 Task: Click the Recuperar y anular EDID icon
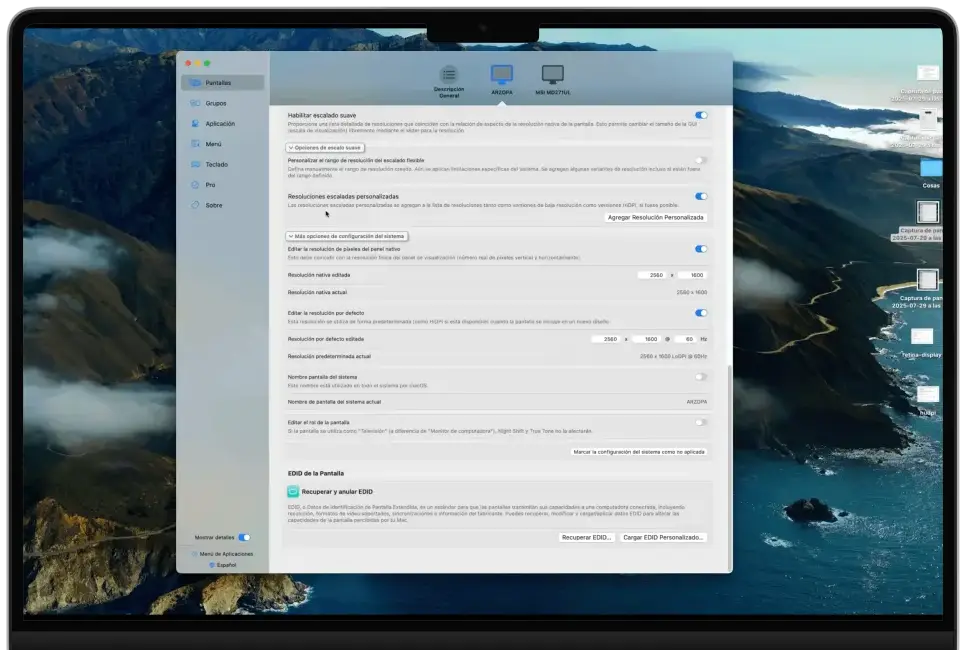293,491
